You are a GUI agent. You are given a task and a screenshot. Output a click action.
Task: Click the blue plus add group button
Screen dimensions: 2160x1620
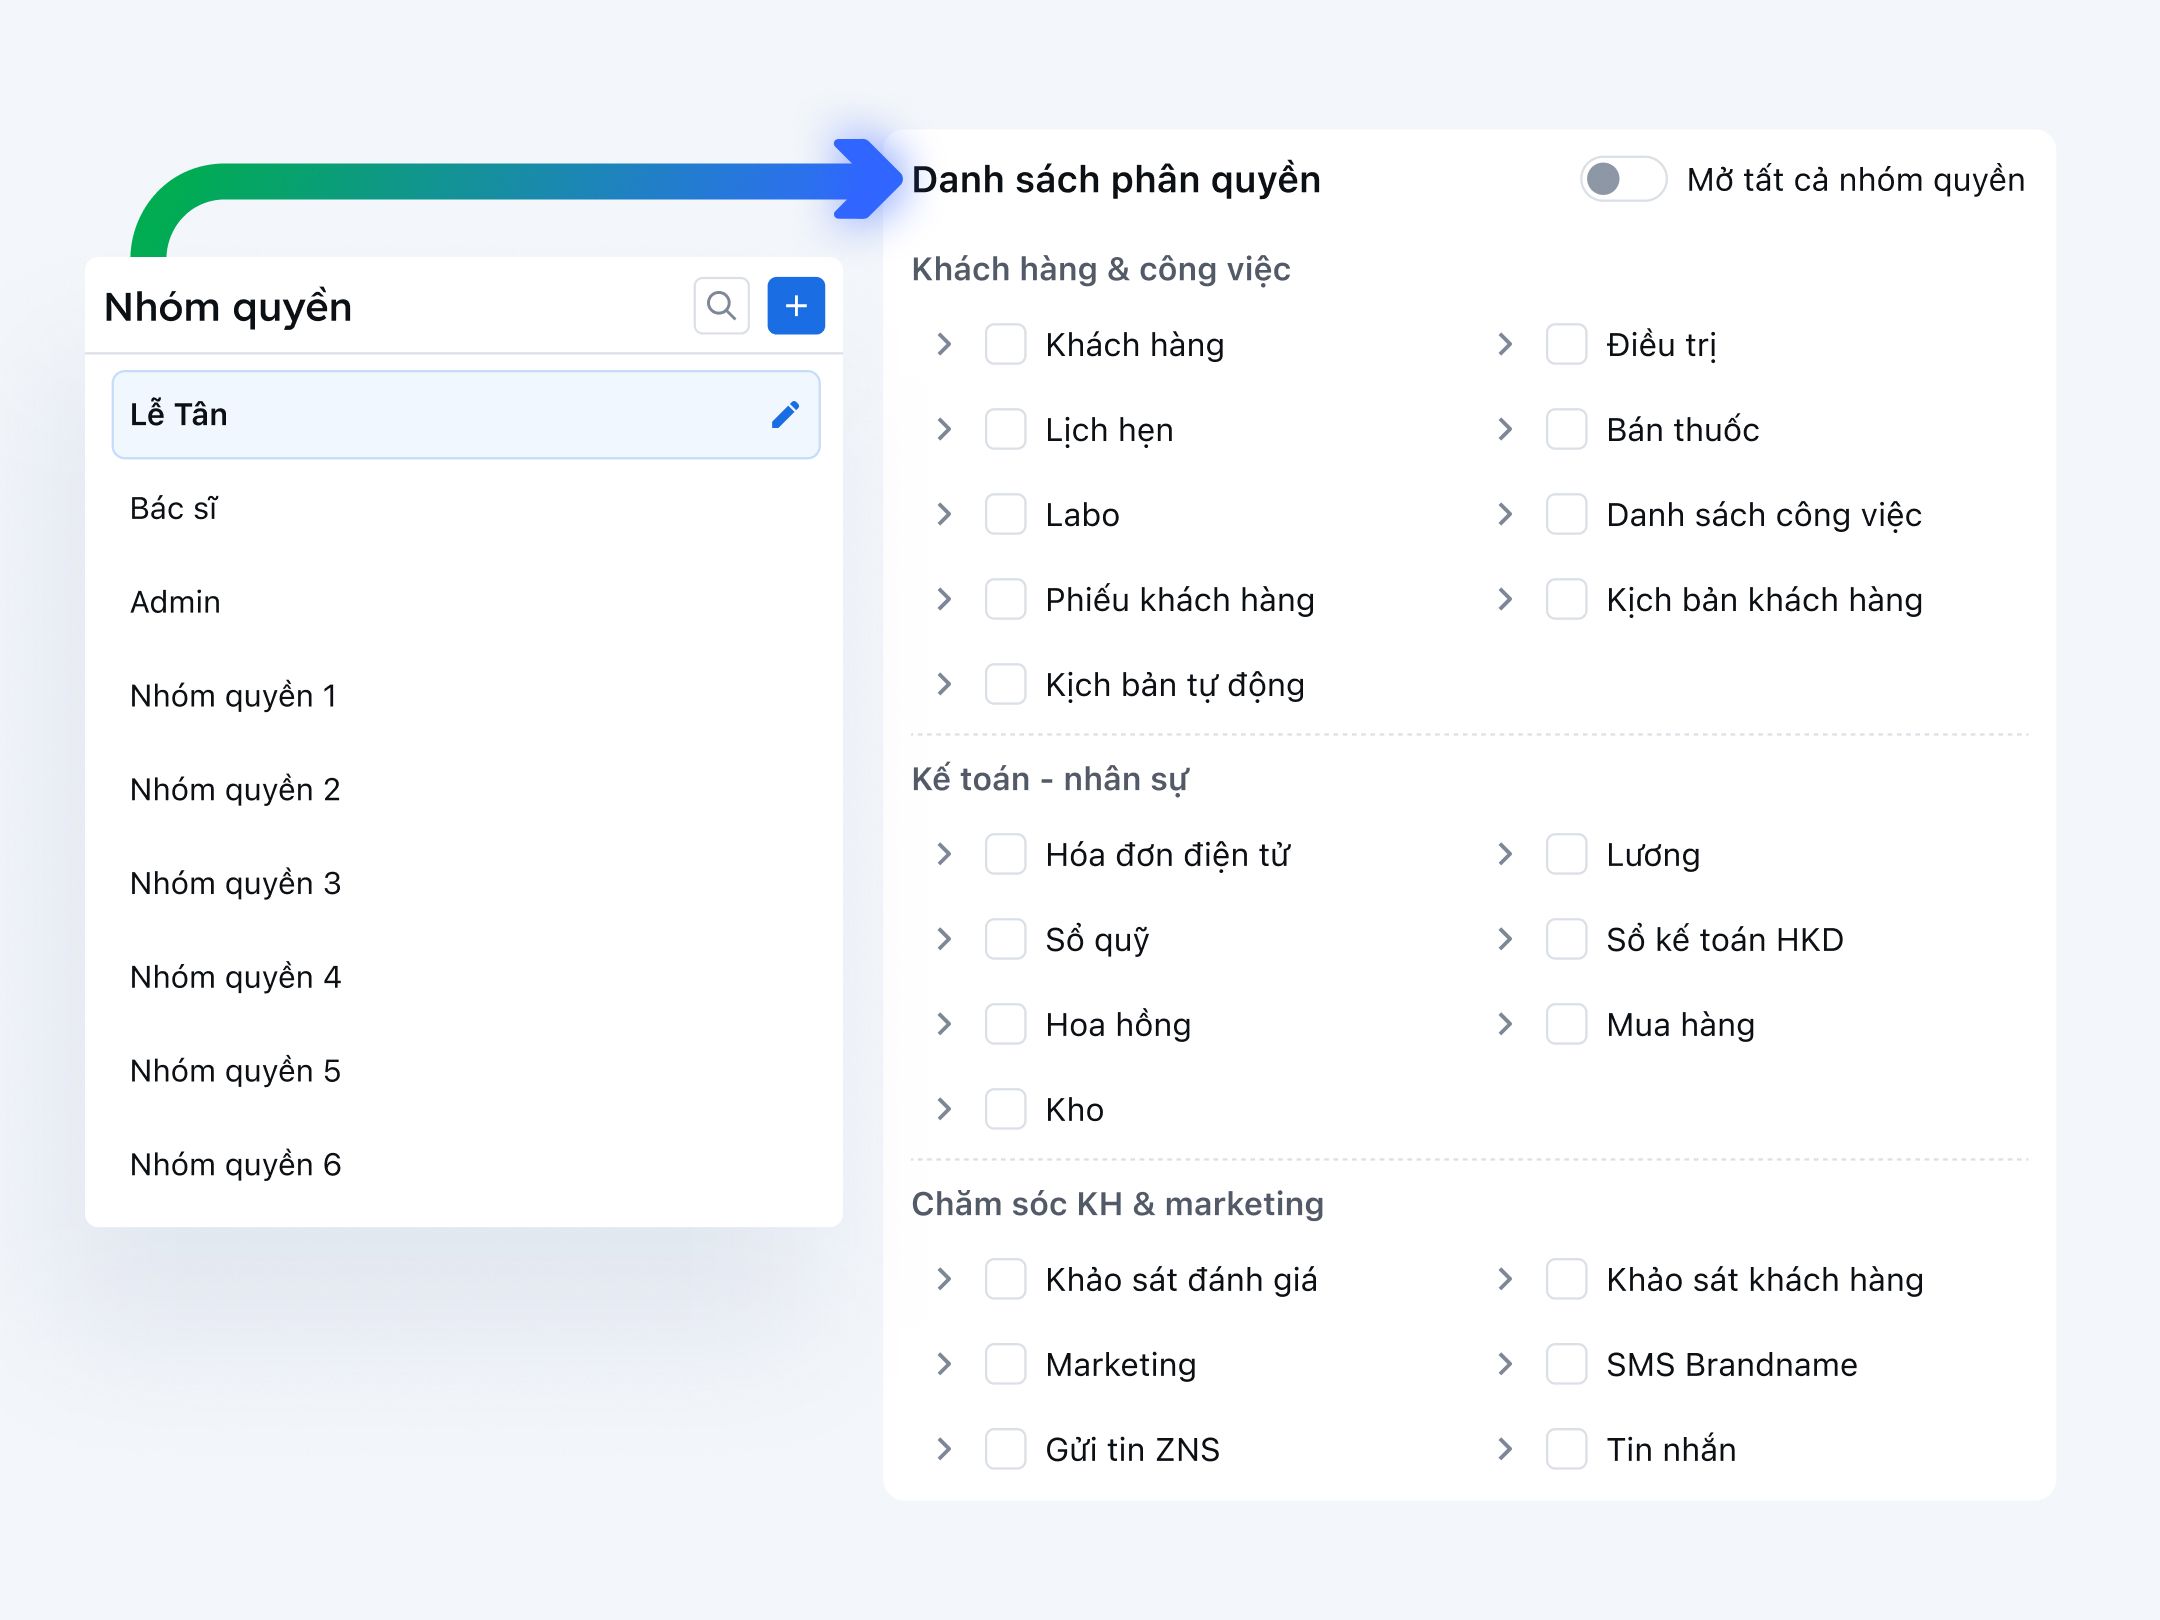(796, 306)
